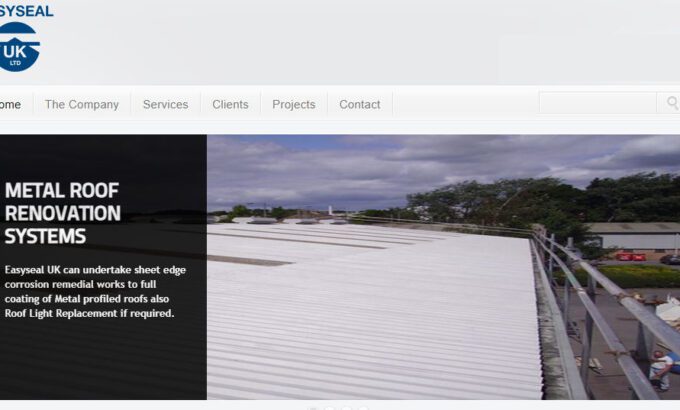Click the sheet edge corrosion description text

(95, 292)
